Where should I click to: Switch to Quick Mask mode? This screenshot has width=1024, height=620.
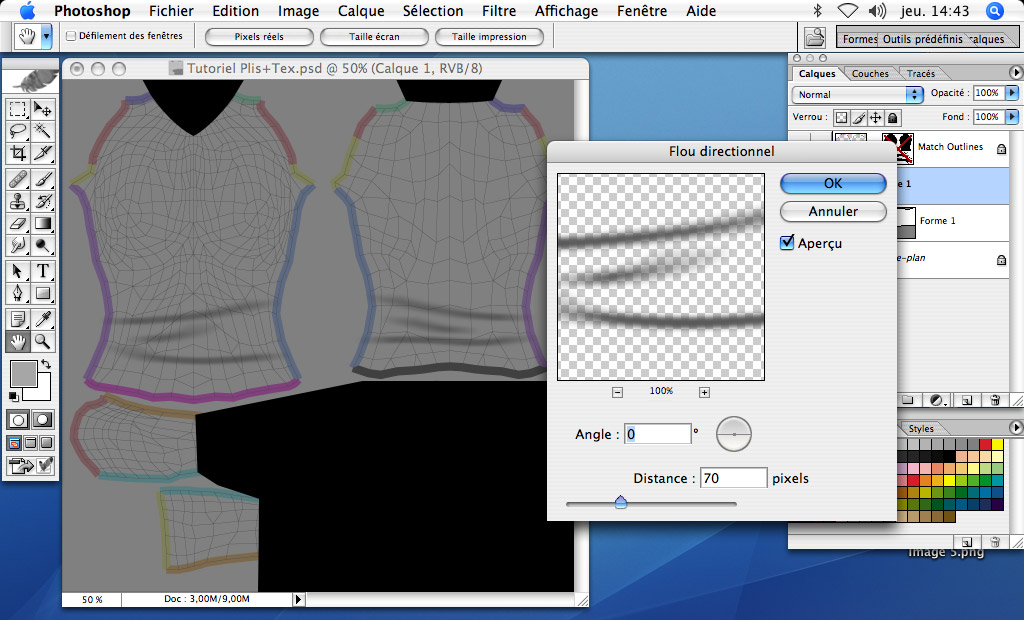pos(43,420)
